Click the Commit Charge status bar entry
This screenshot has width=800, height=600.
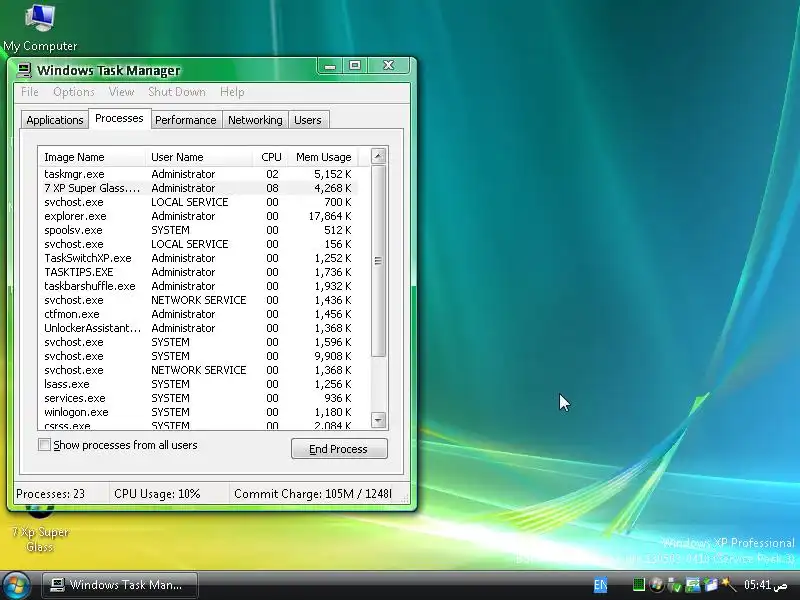click(x=313, y=494)
